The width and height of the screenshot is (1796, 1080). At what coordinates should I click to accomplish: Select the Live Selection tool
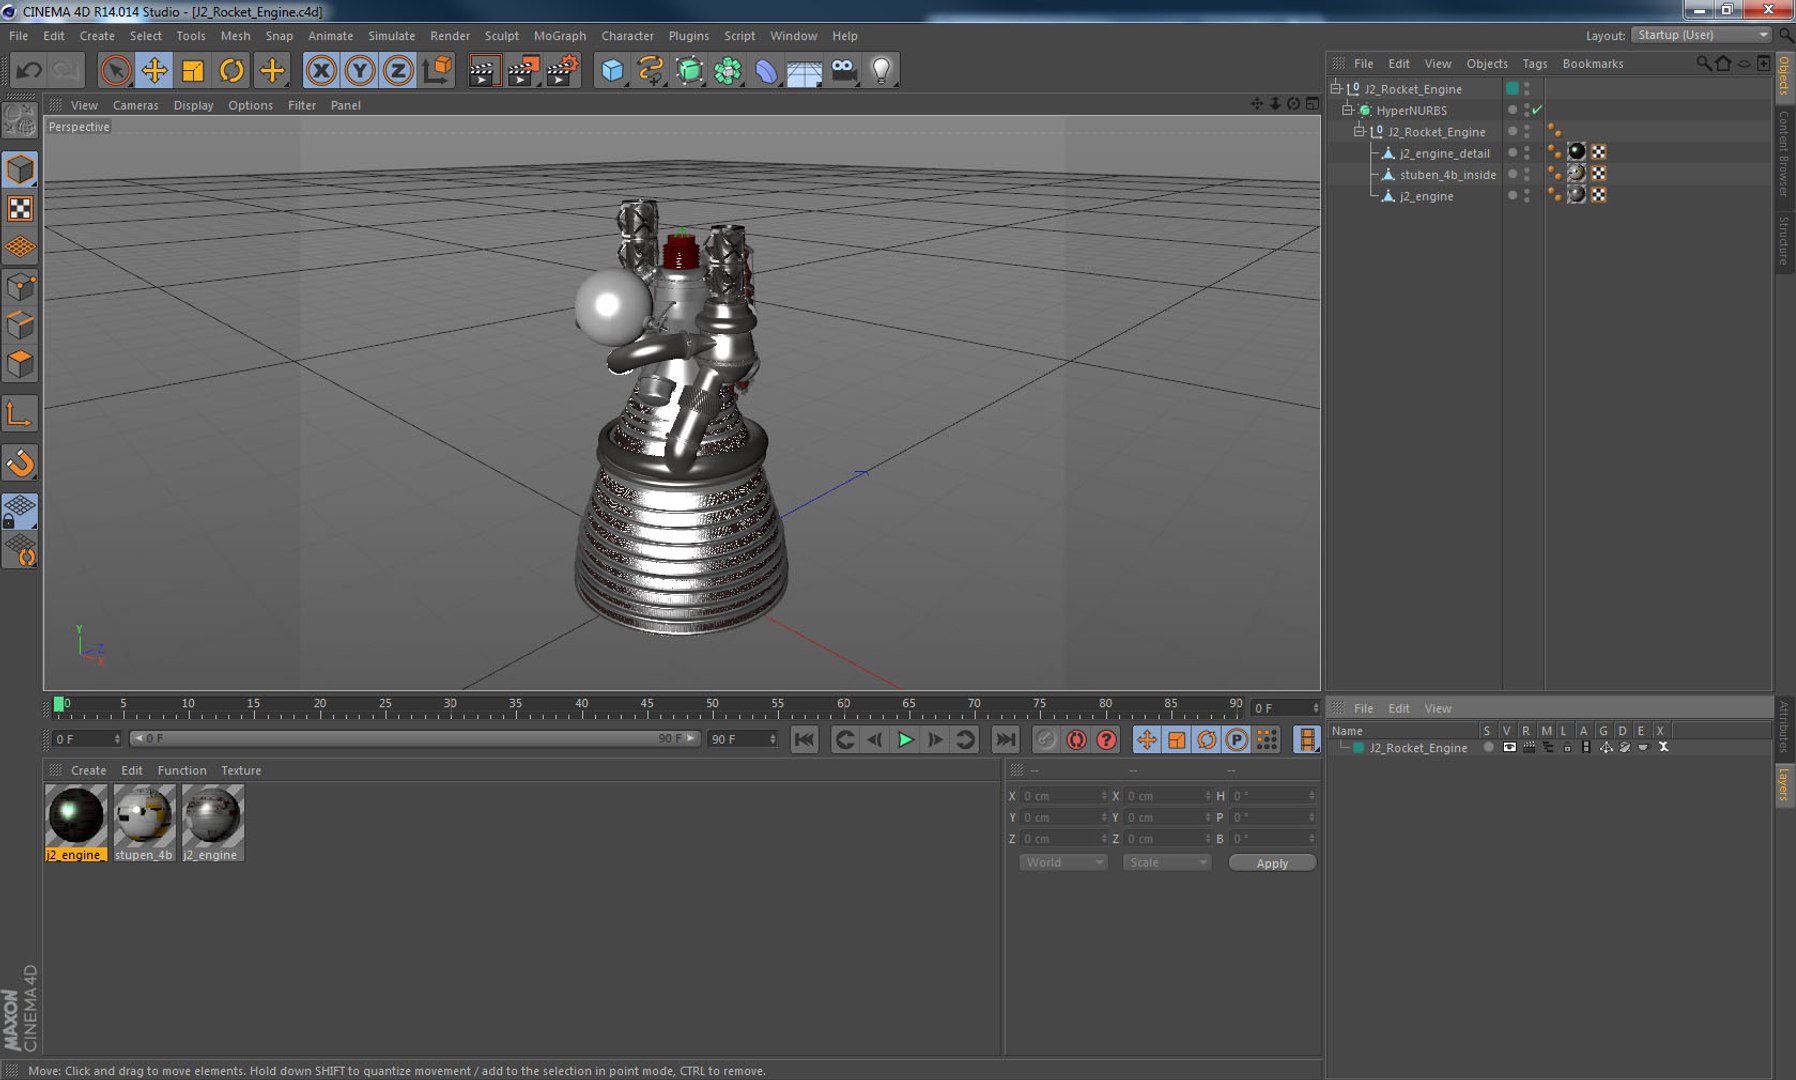point(116,70)
